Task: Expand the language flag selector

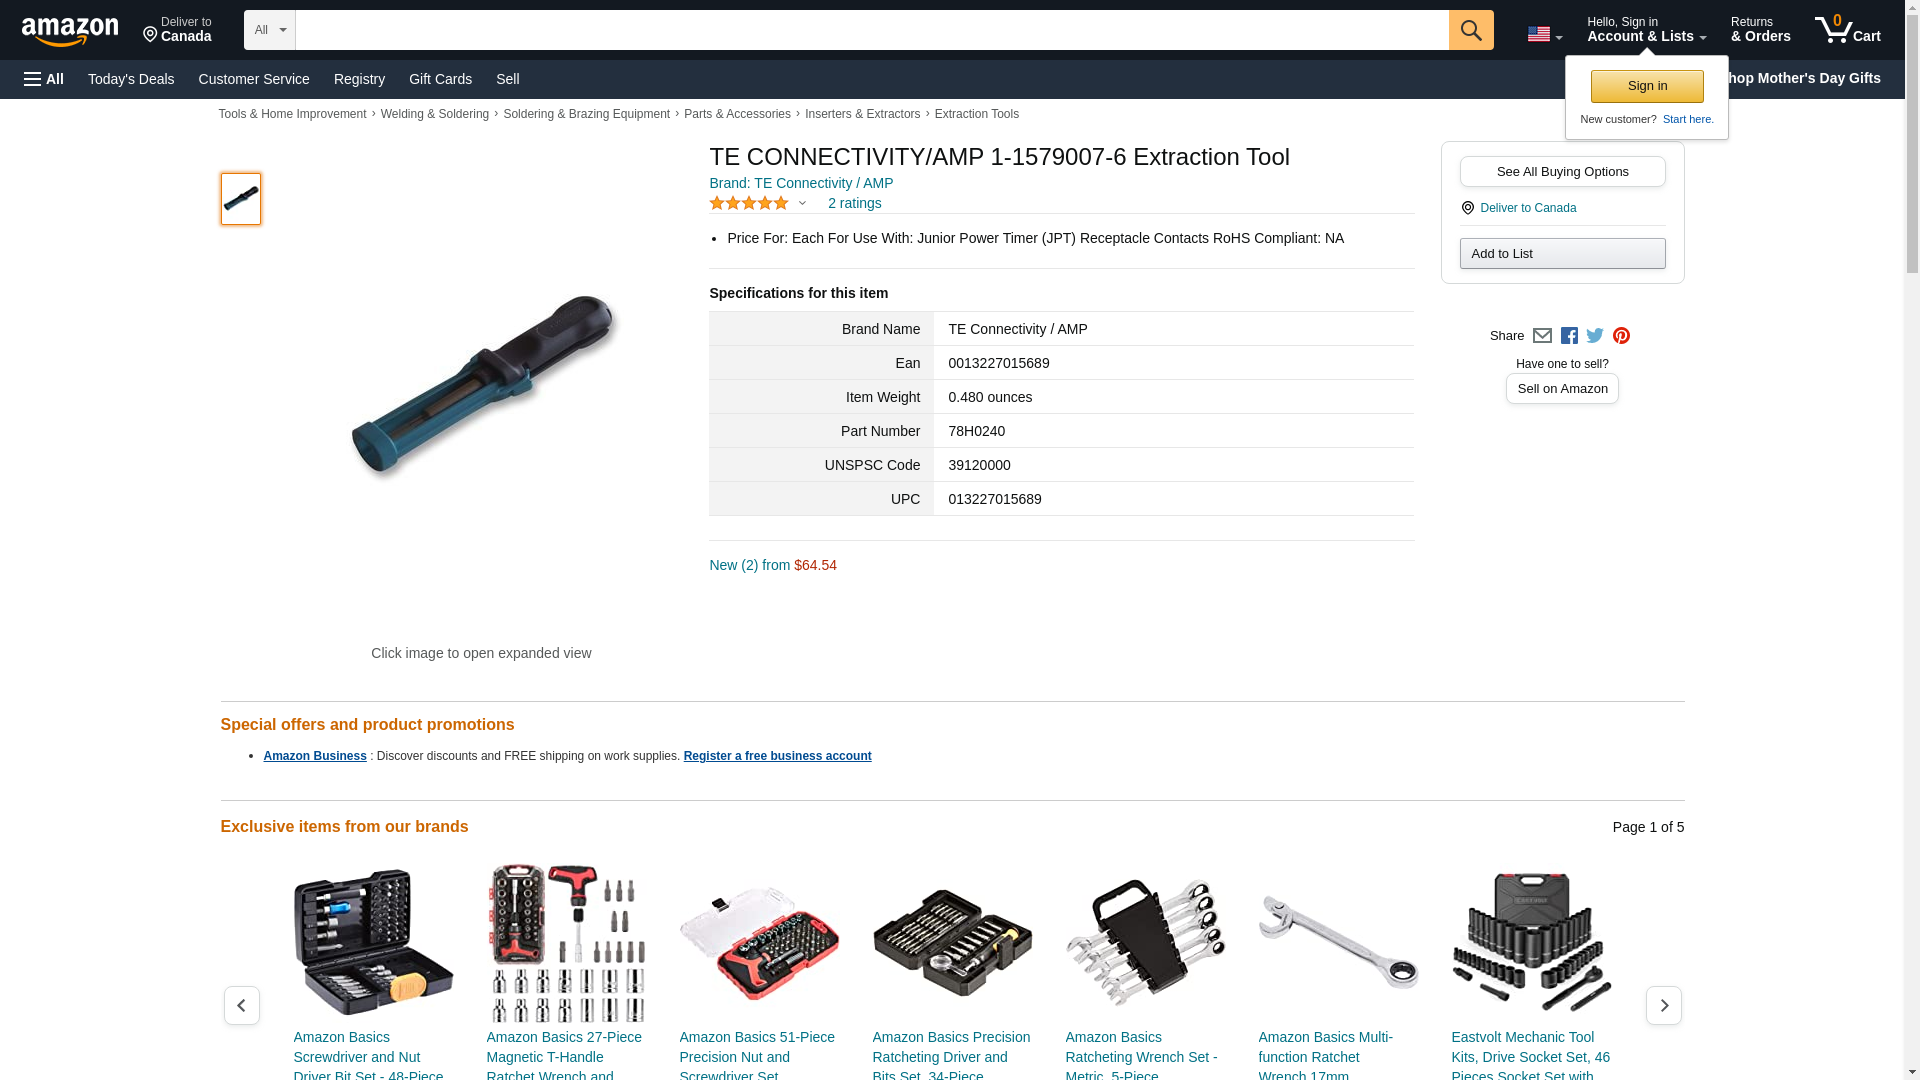Action: [x=1544, y=34]
